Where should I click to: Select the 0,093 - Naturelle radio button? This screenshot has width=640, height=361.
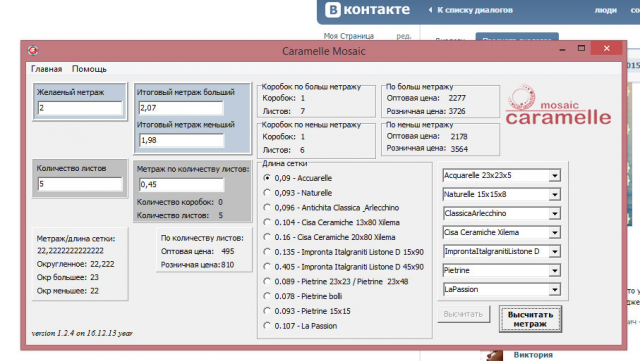pyautogui.click(x=267, y=192)
